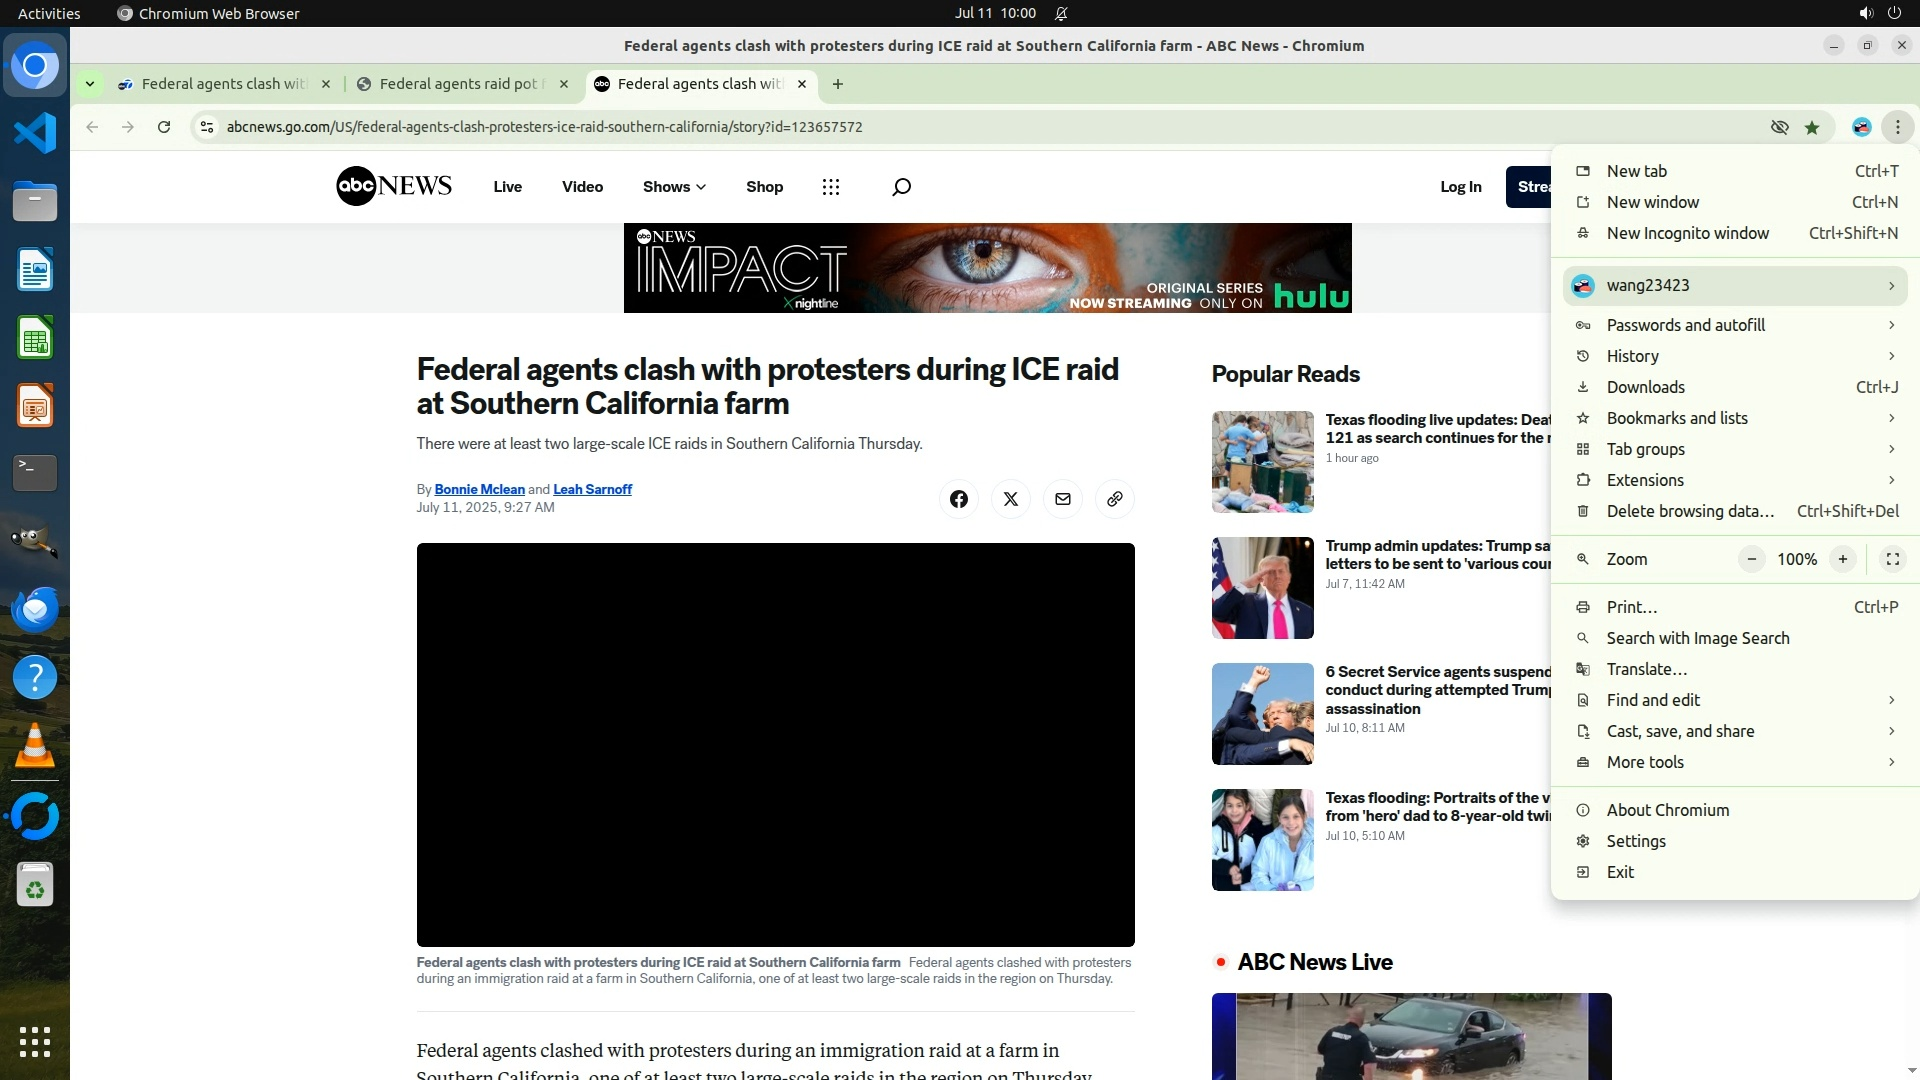Share article via Facebook icon
This screenshot has width=1920, height=1080.
(x=958, y=499)
